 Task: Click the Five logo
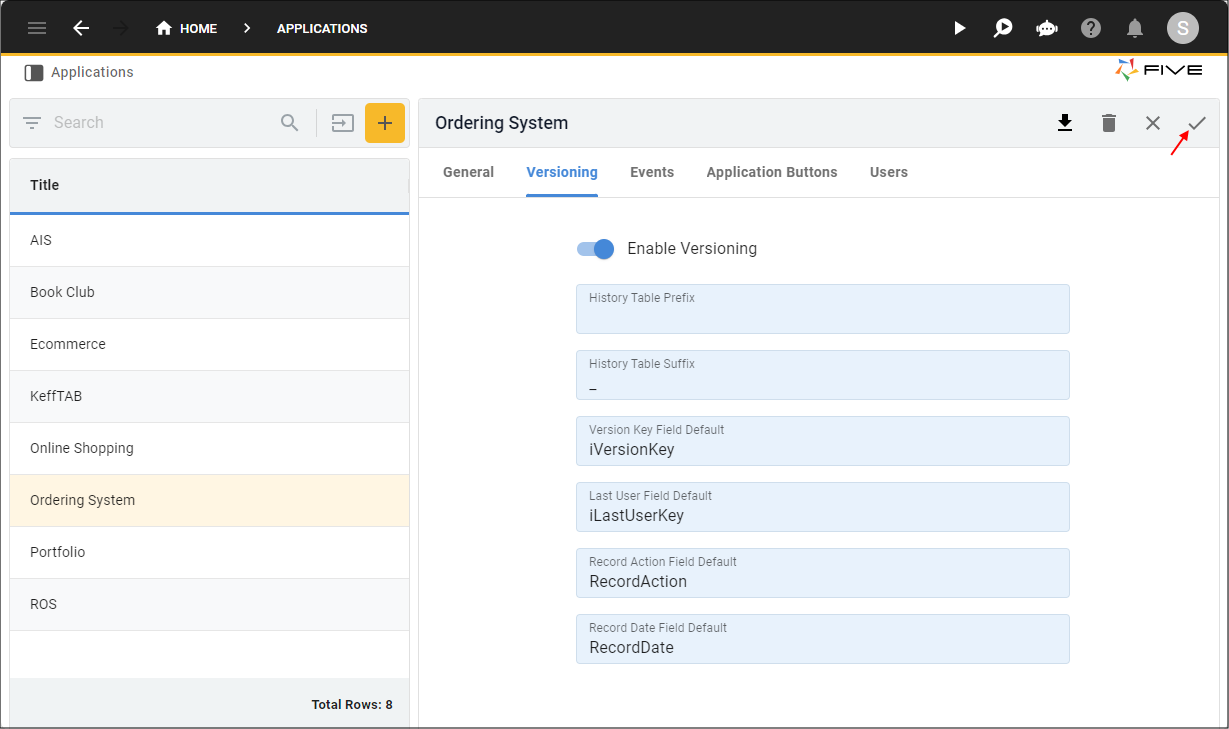tap(1158, 70)
